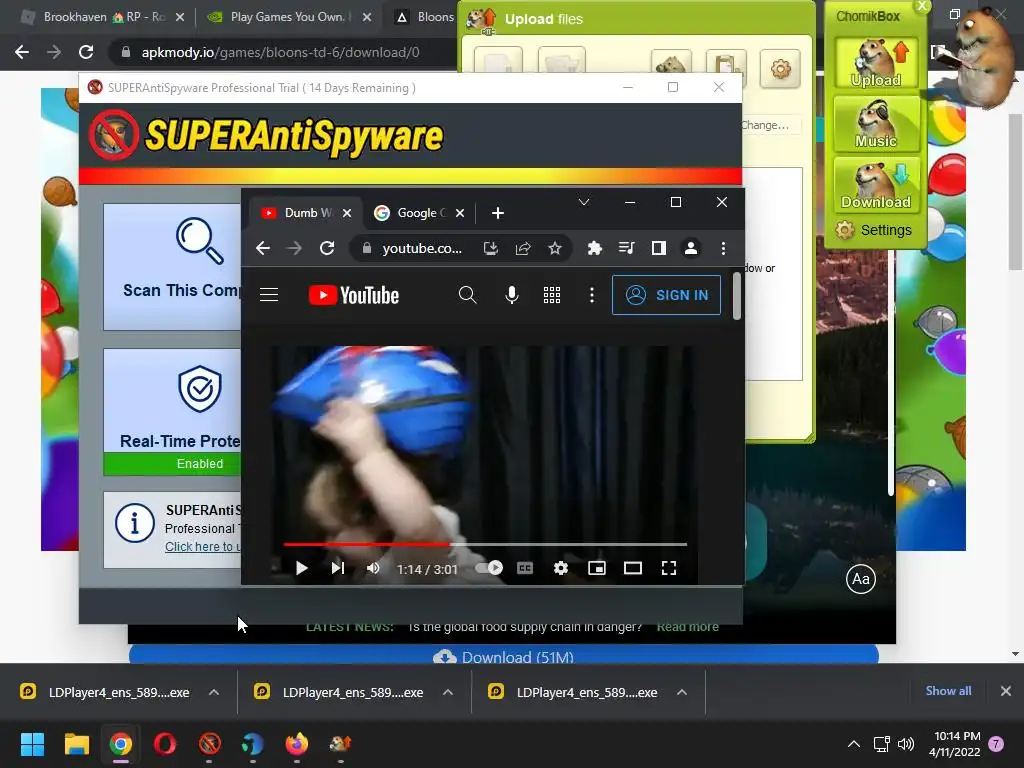Close the Google tab
The height and width of the screenshot is (768, 1024).
click(x=460, y=213)
